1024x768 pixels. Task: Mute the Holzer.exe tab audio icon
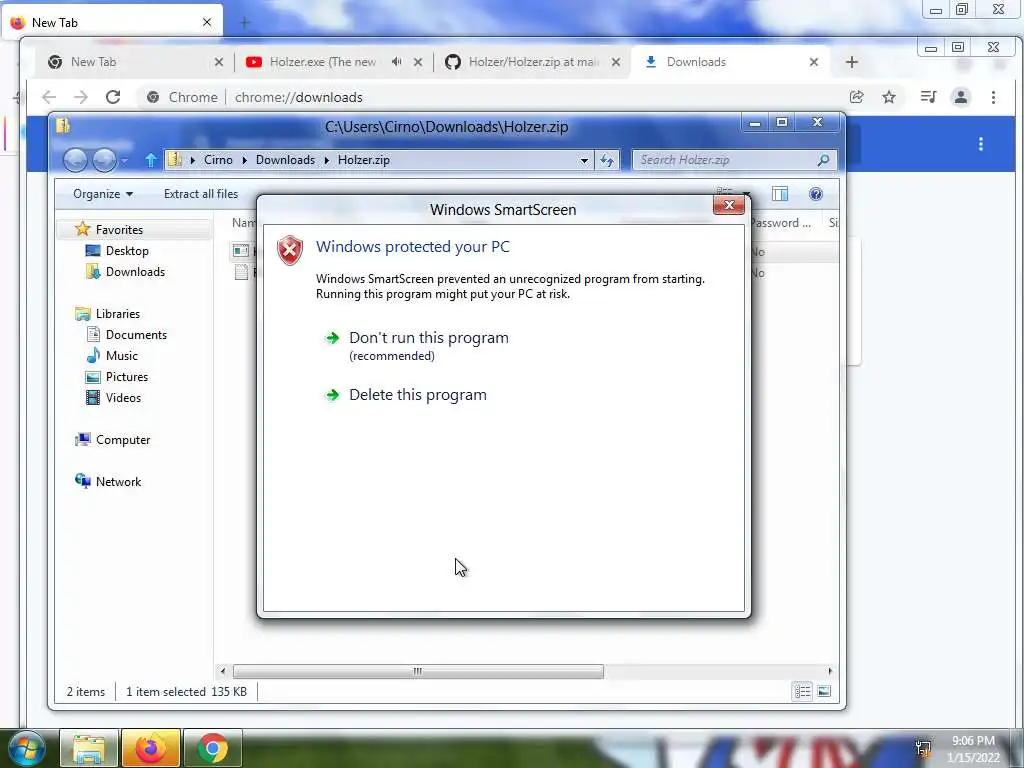[x=396, y=62]
